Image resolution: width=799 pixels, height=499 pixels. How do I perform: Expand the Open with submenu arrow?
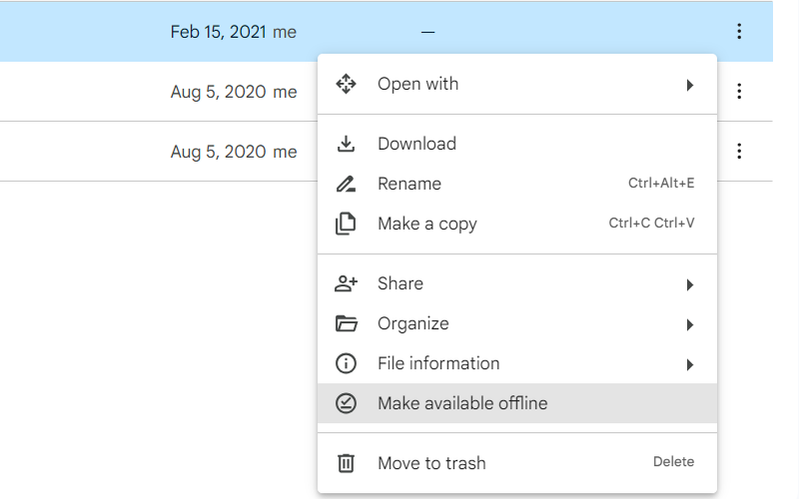[689, 85]
